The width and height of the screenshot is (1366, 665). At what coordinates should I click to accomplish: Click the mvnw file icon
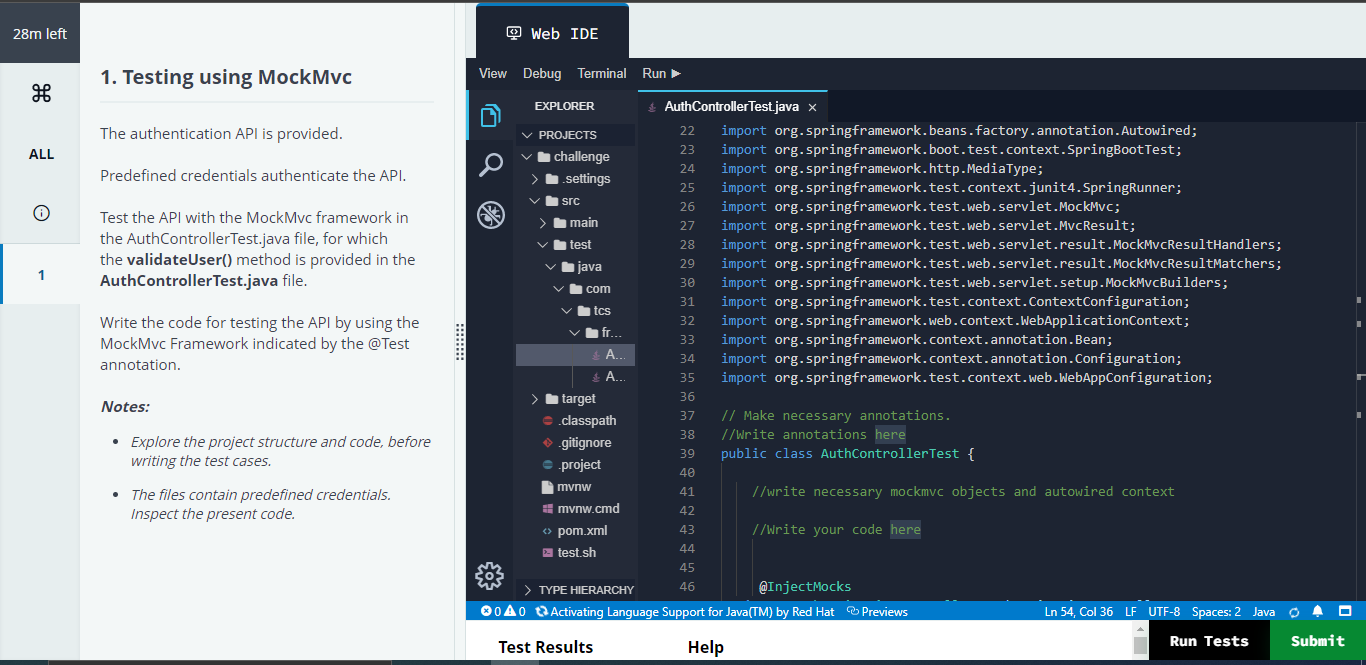tap(547, 487)
